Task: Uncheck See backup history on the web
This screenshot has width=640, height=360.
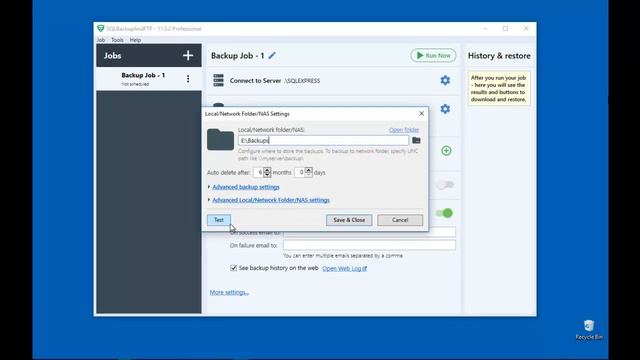Action: (233, 268)
